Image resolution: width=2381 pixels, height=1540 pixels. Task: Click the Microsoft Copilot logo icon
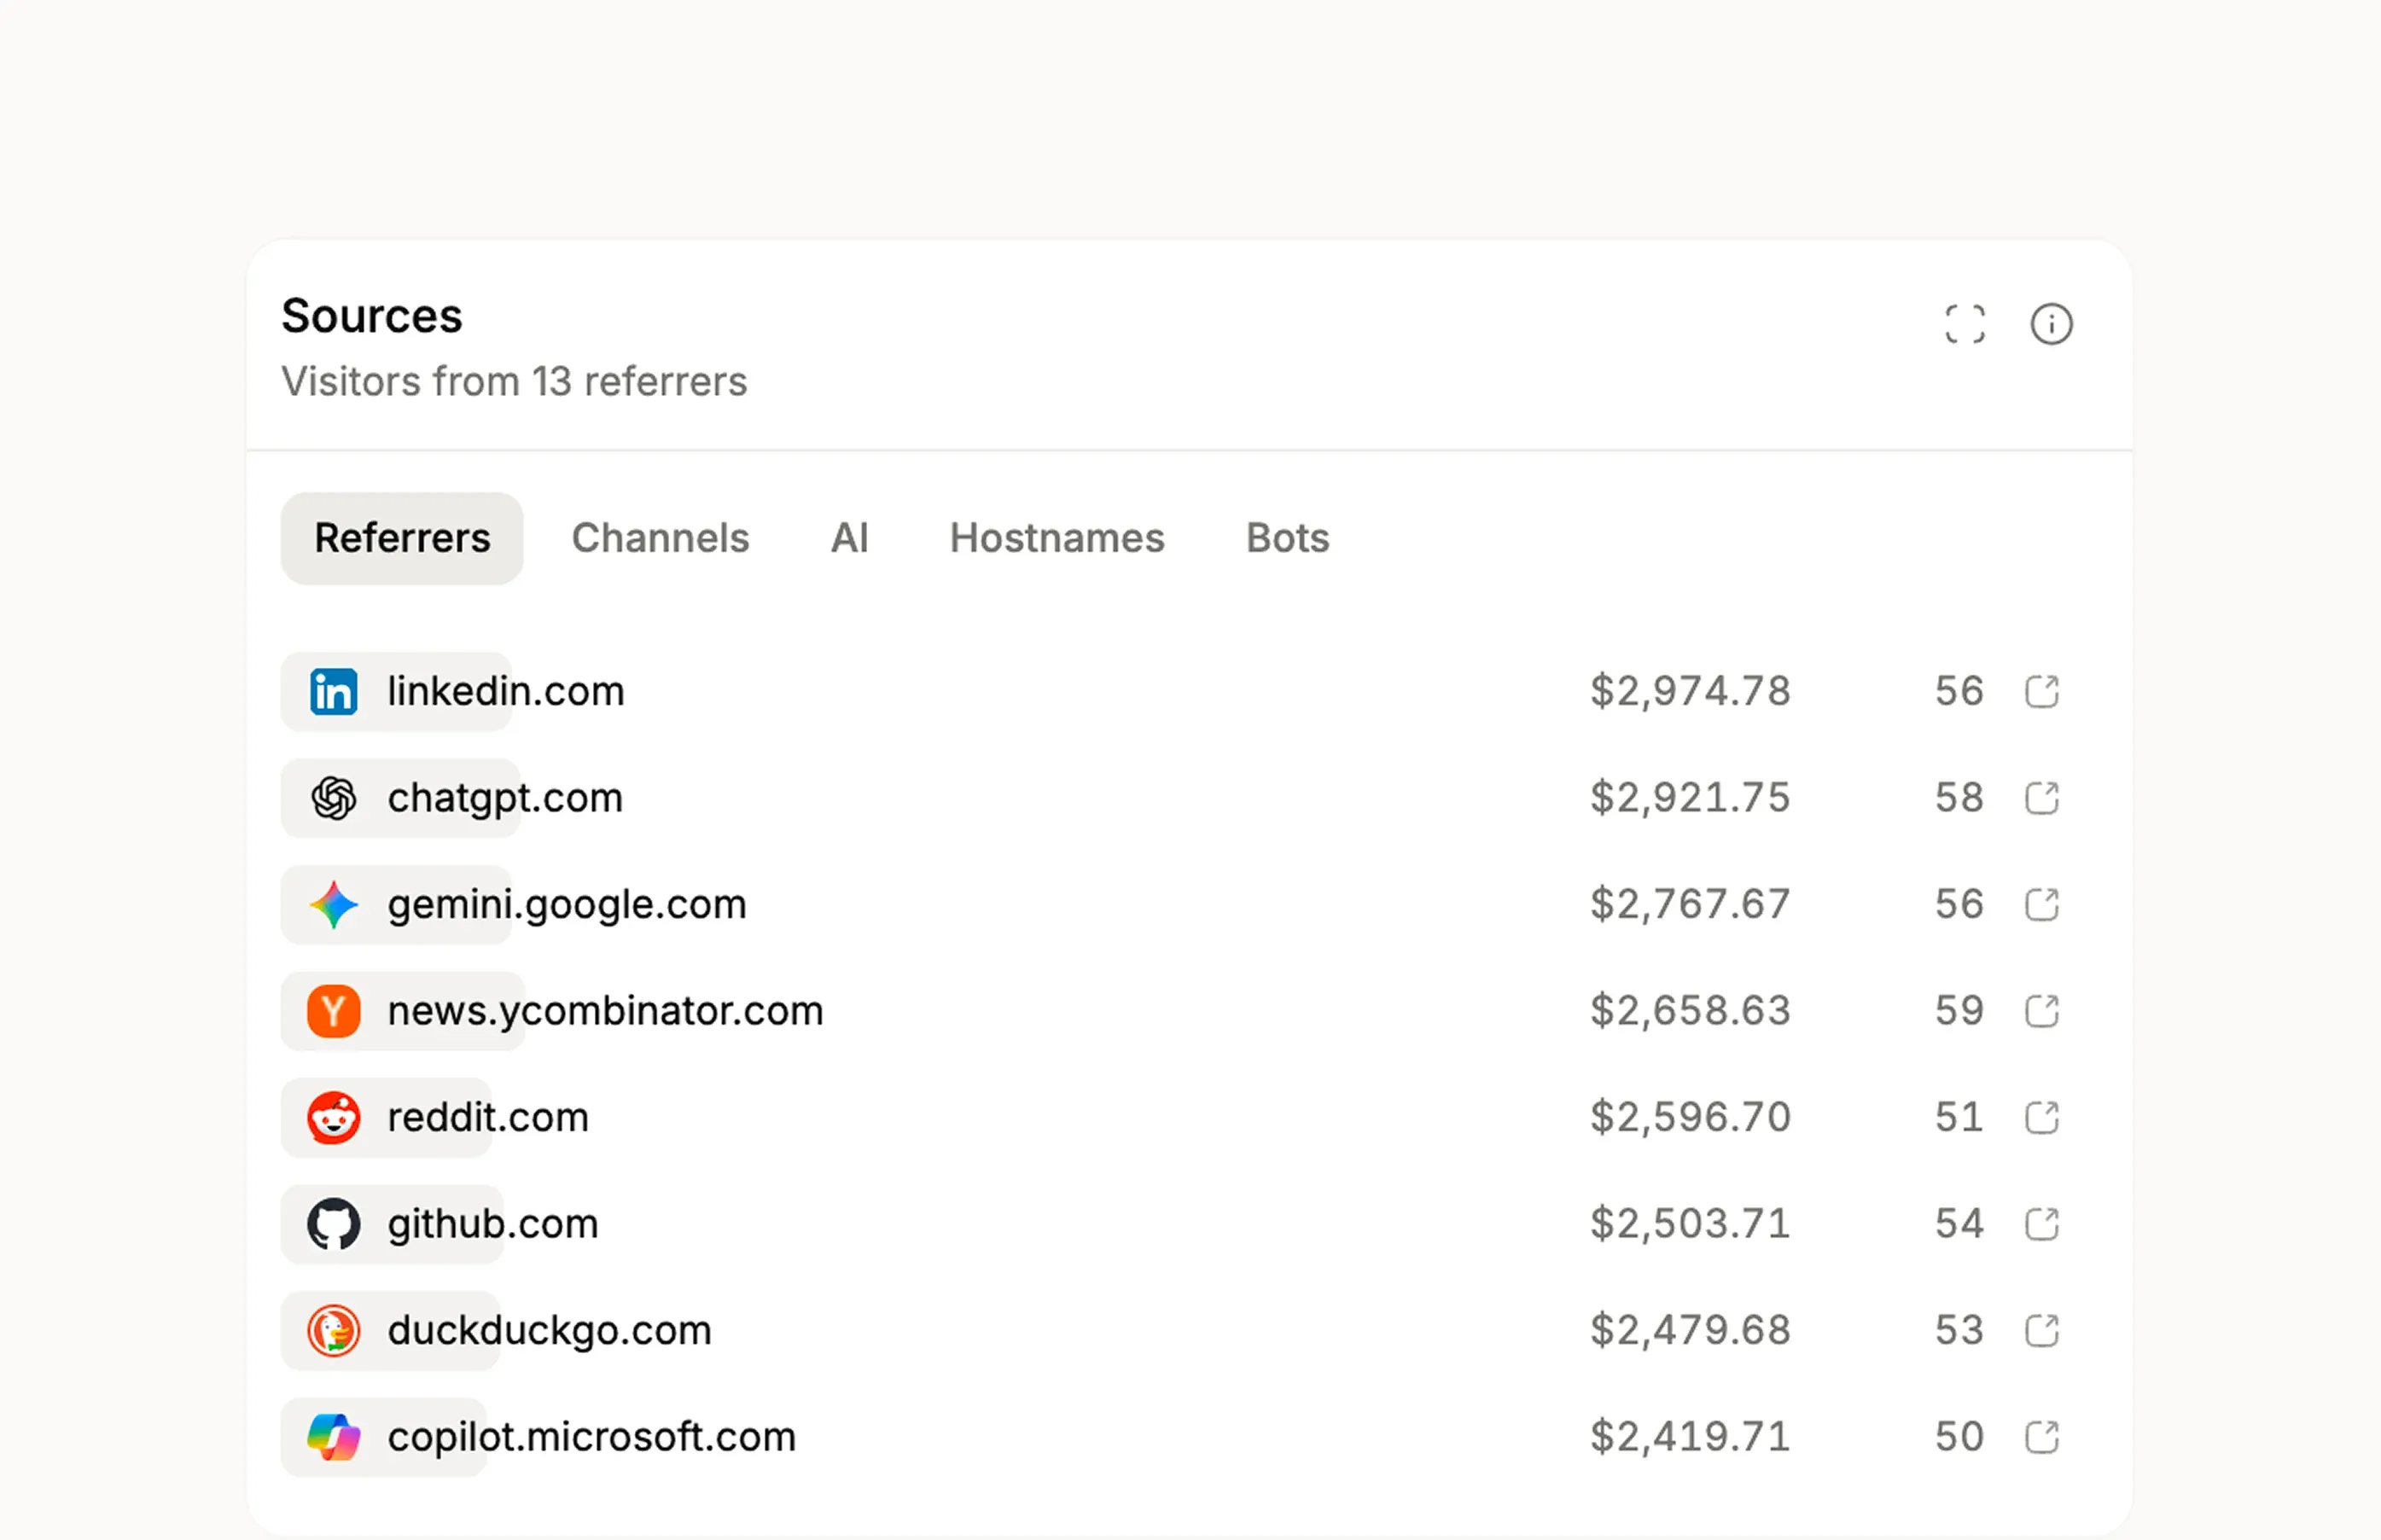(x=333, y=1437)
